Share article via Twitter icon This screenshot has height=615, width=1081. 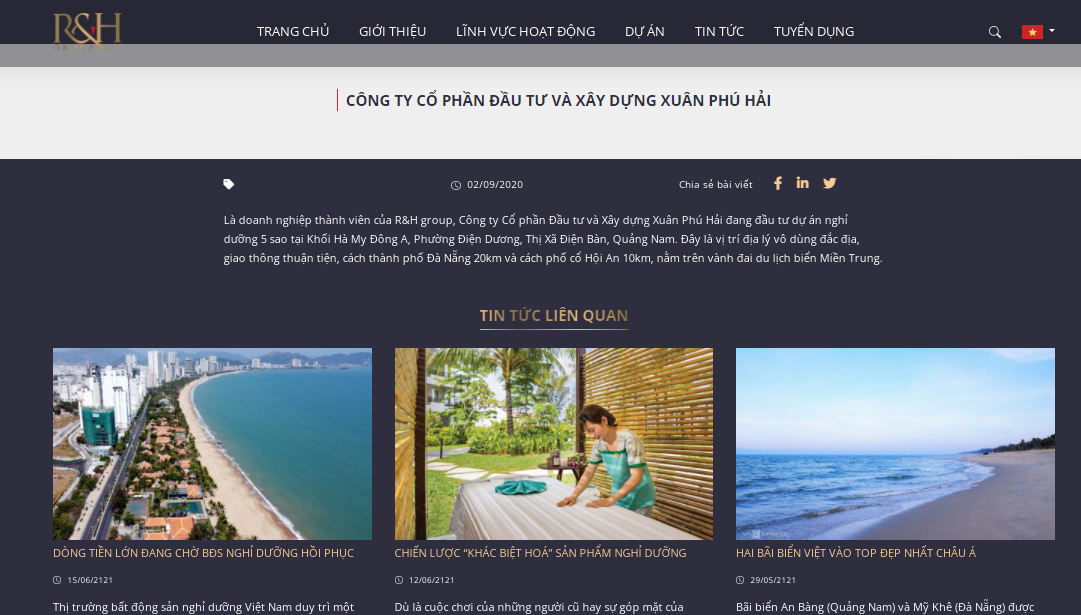[x=829, y=183]
